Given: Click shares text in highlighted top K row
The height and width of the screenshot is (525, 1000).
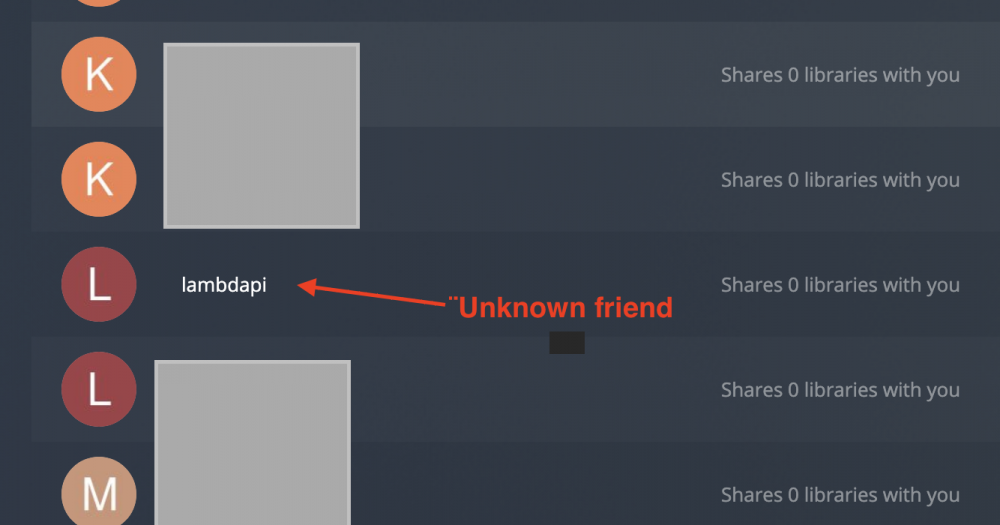Looking at the screenshot, I should pyautogui.click(x=840, y=75).
